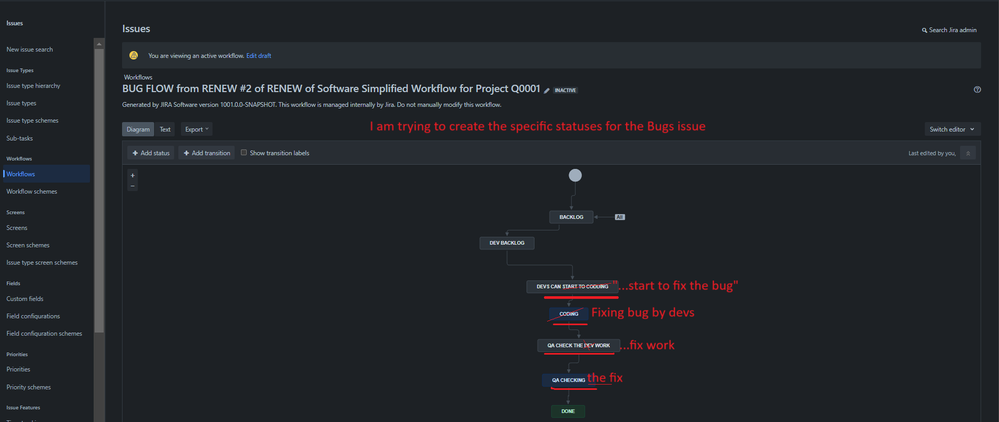Screen dimensions: 999x422
Task: Open New issue search in sidebar
Action: (30, 50)
